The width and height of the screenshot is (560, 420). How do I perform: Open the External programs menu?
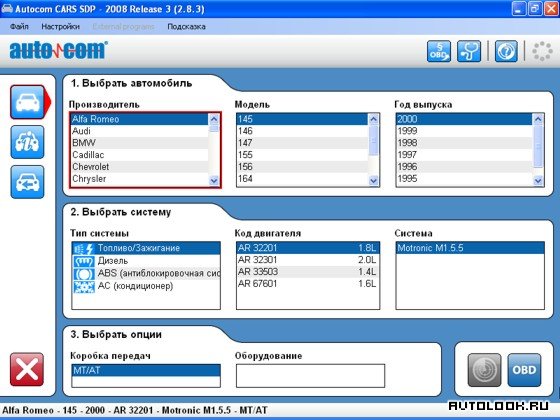123,26
